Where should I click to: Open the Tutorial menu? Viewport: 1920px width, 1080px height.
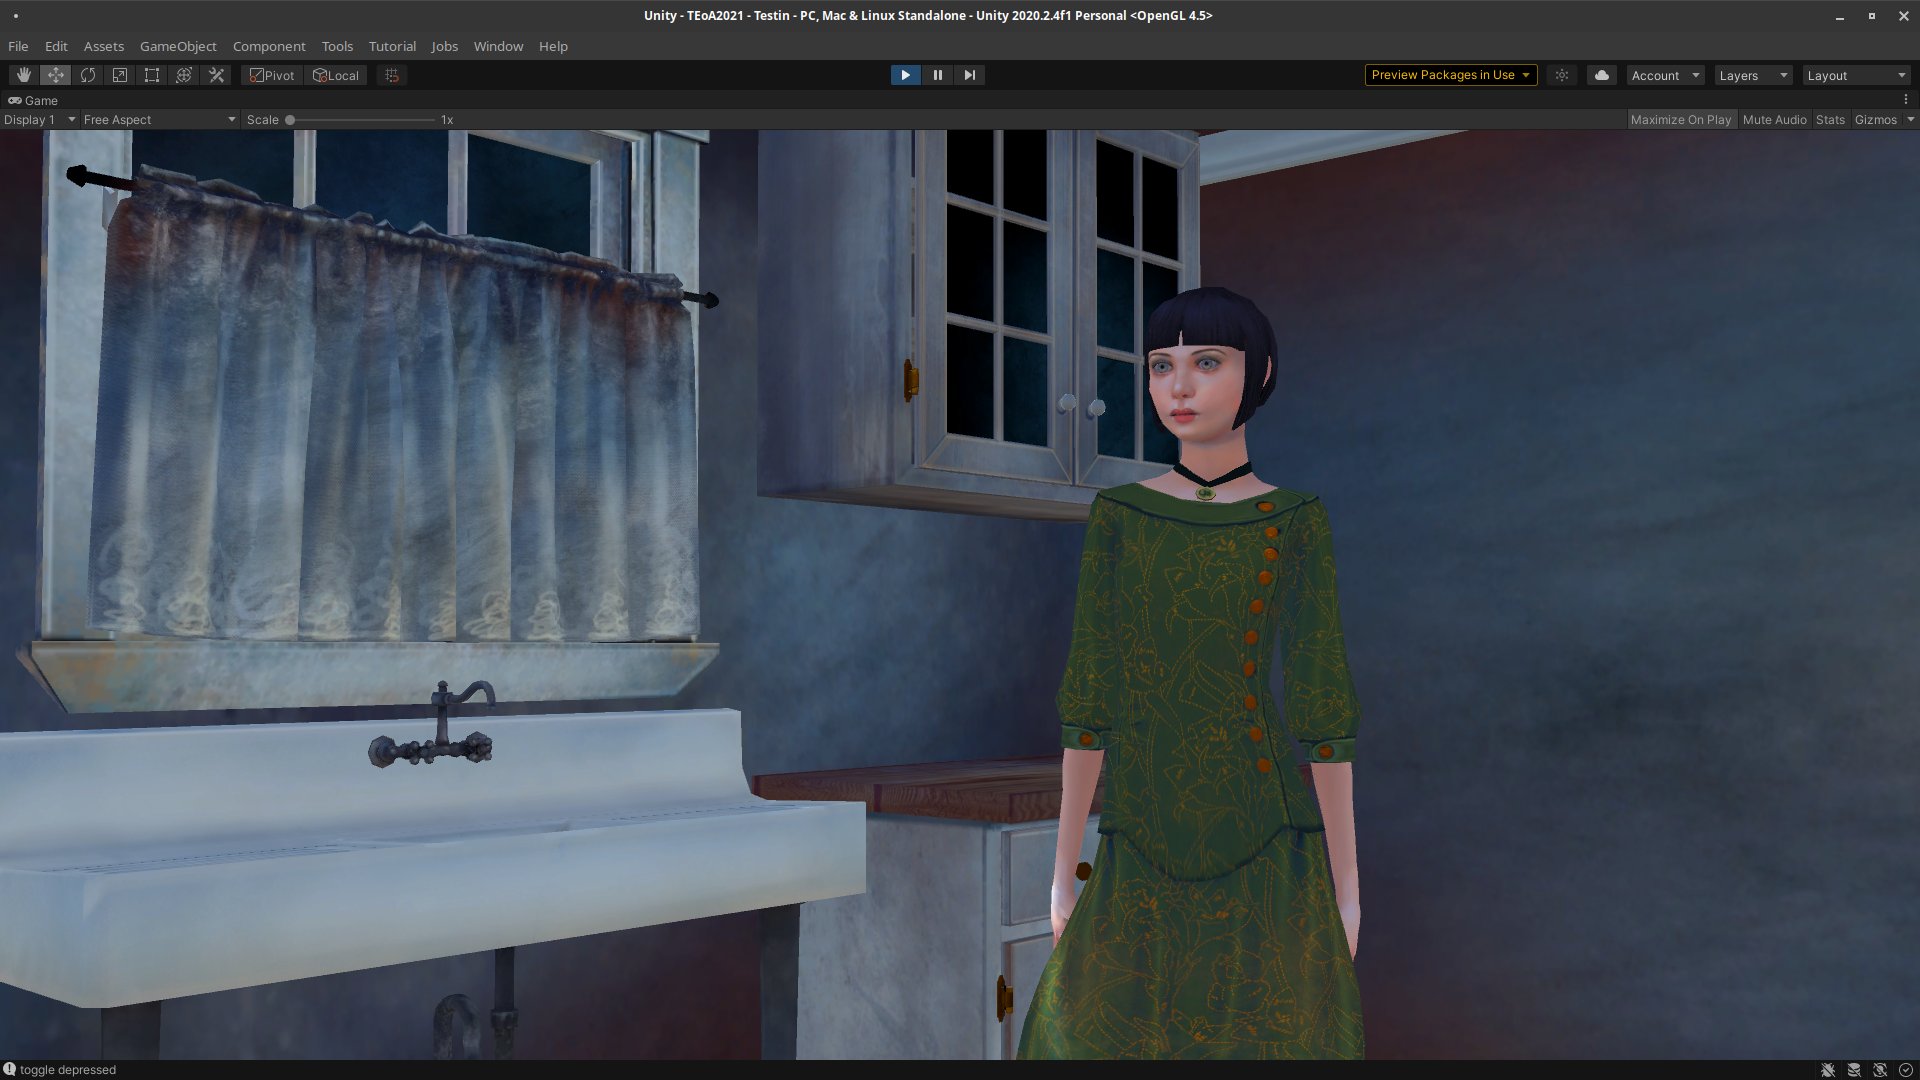click(x=392, y=46)
